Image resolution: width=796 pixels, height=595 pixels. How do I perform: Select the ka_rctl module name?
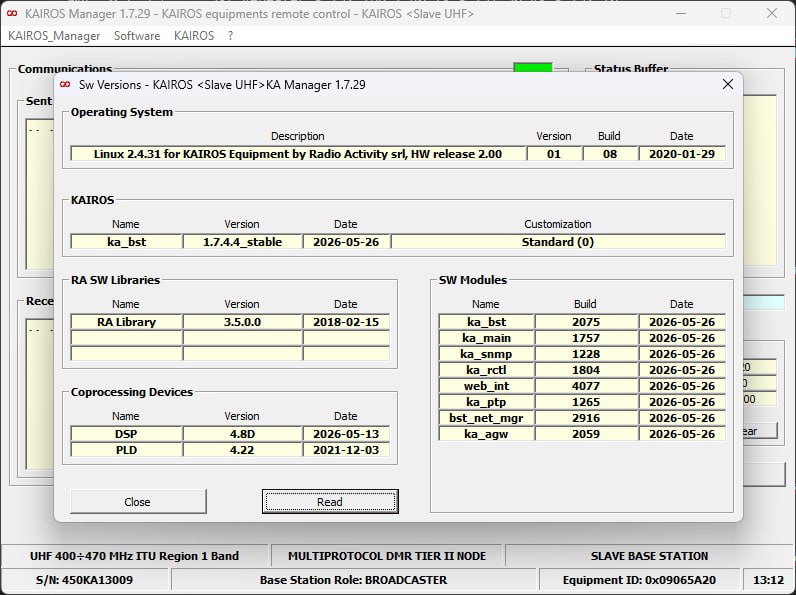486,370
